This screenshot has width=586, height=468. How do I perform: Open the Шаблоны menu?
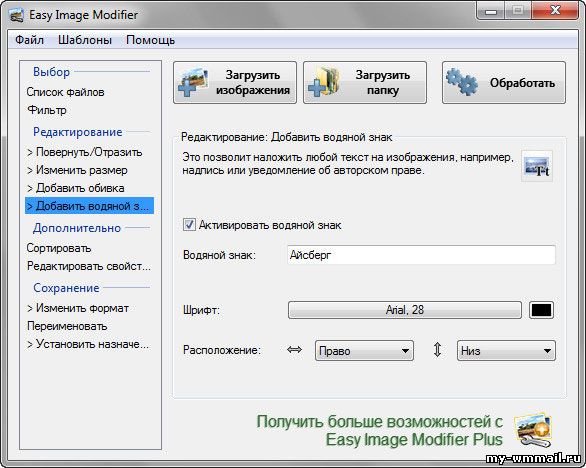pyautogui.click(x=85, y=40)
